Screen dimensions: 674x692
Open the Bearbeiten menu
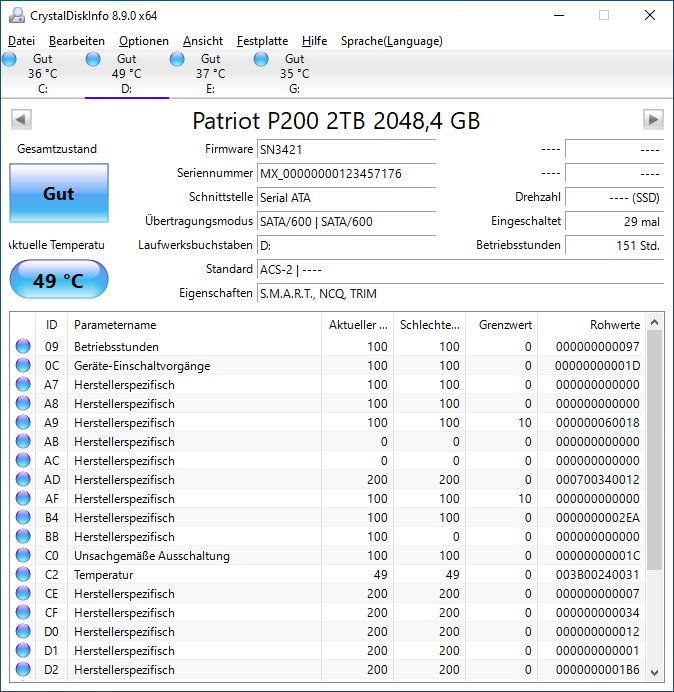coord(77,41)
